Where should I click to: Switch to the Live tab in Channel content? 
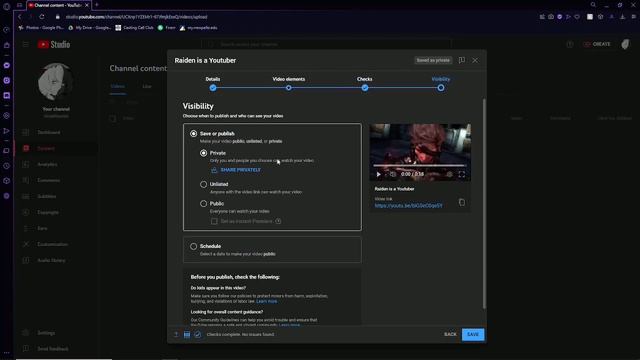click(147, 86)
